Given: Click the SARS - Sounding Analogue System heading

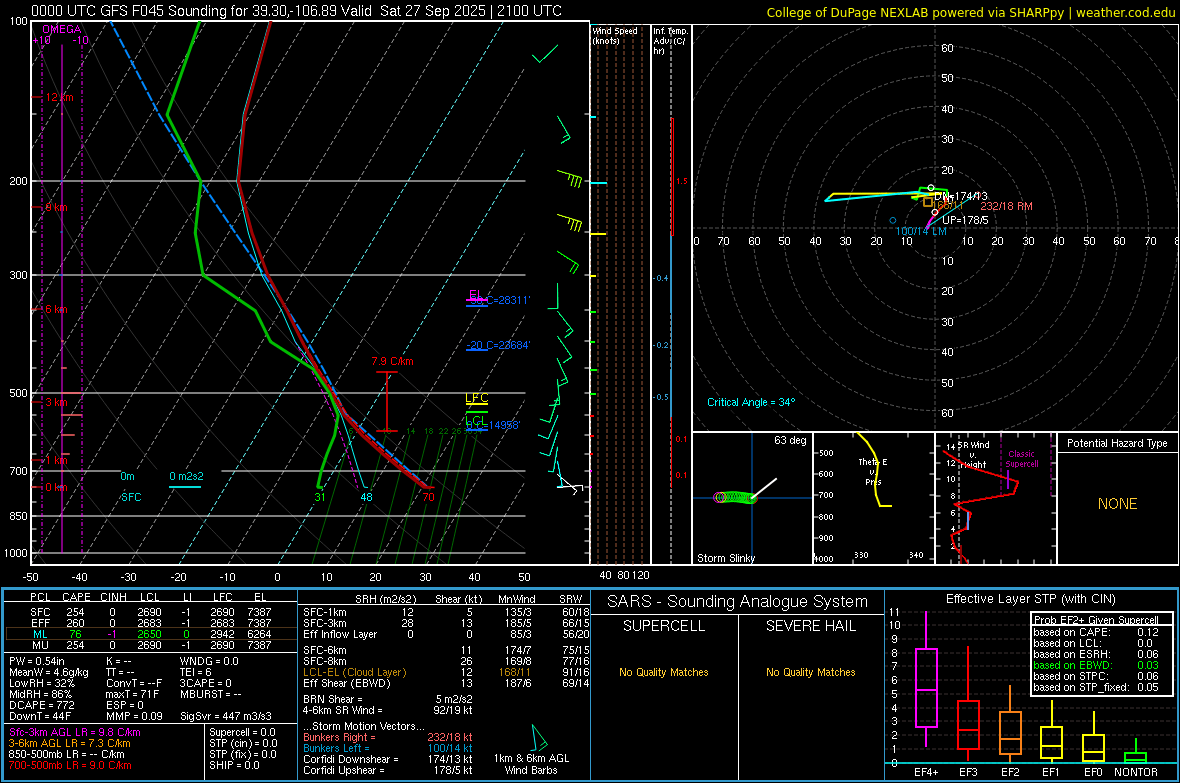Looking at the screenshot, I should [738, 602].
